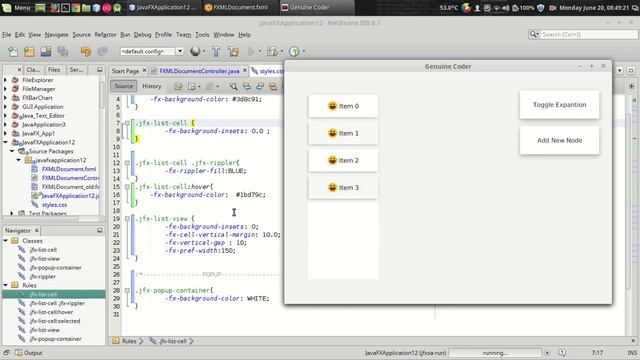Image resolution: width=640 pixels, height=360 pixels.
Task: Click the Build Project hammer icon
Action: point(216,51)
